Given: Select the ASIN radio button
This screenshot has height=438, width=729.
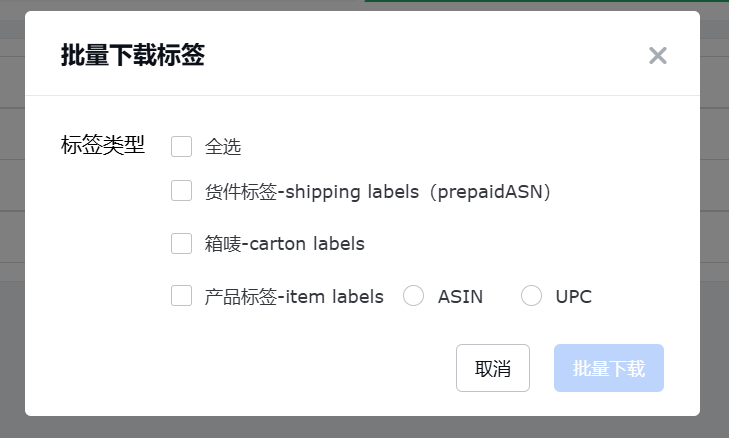Looking at the screenshot, I should coord(414,296).
